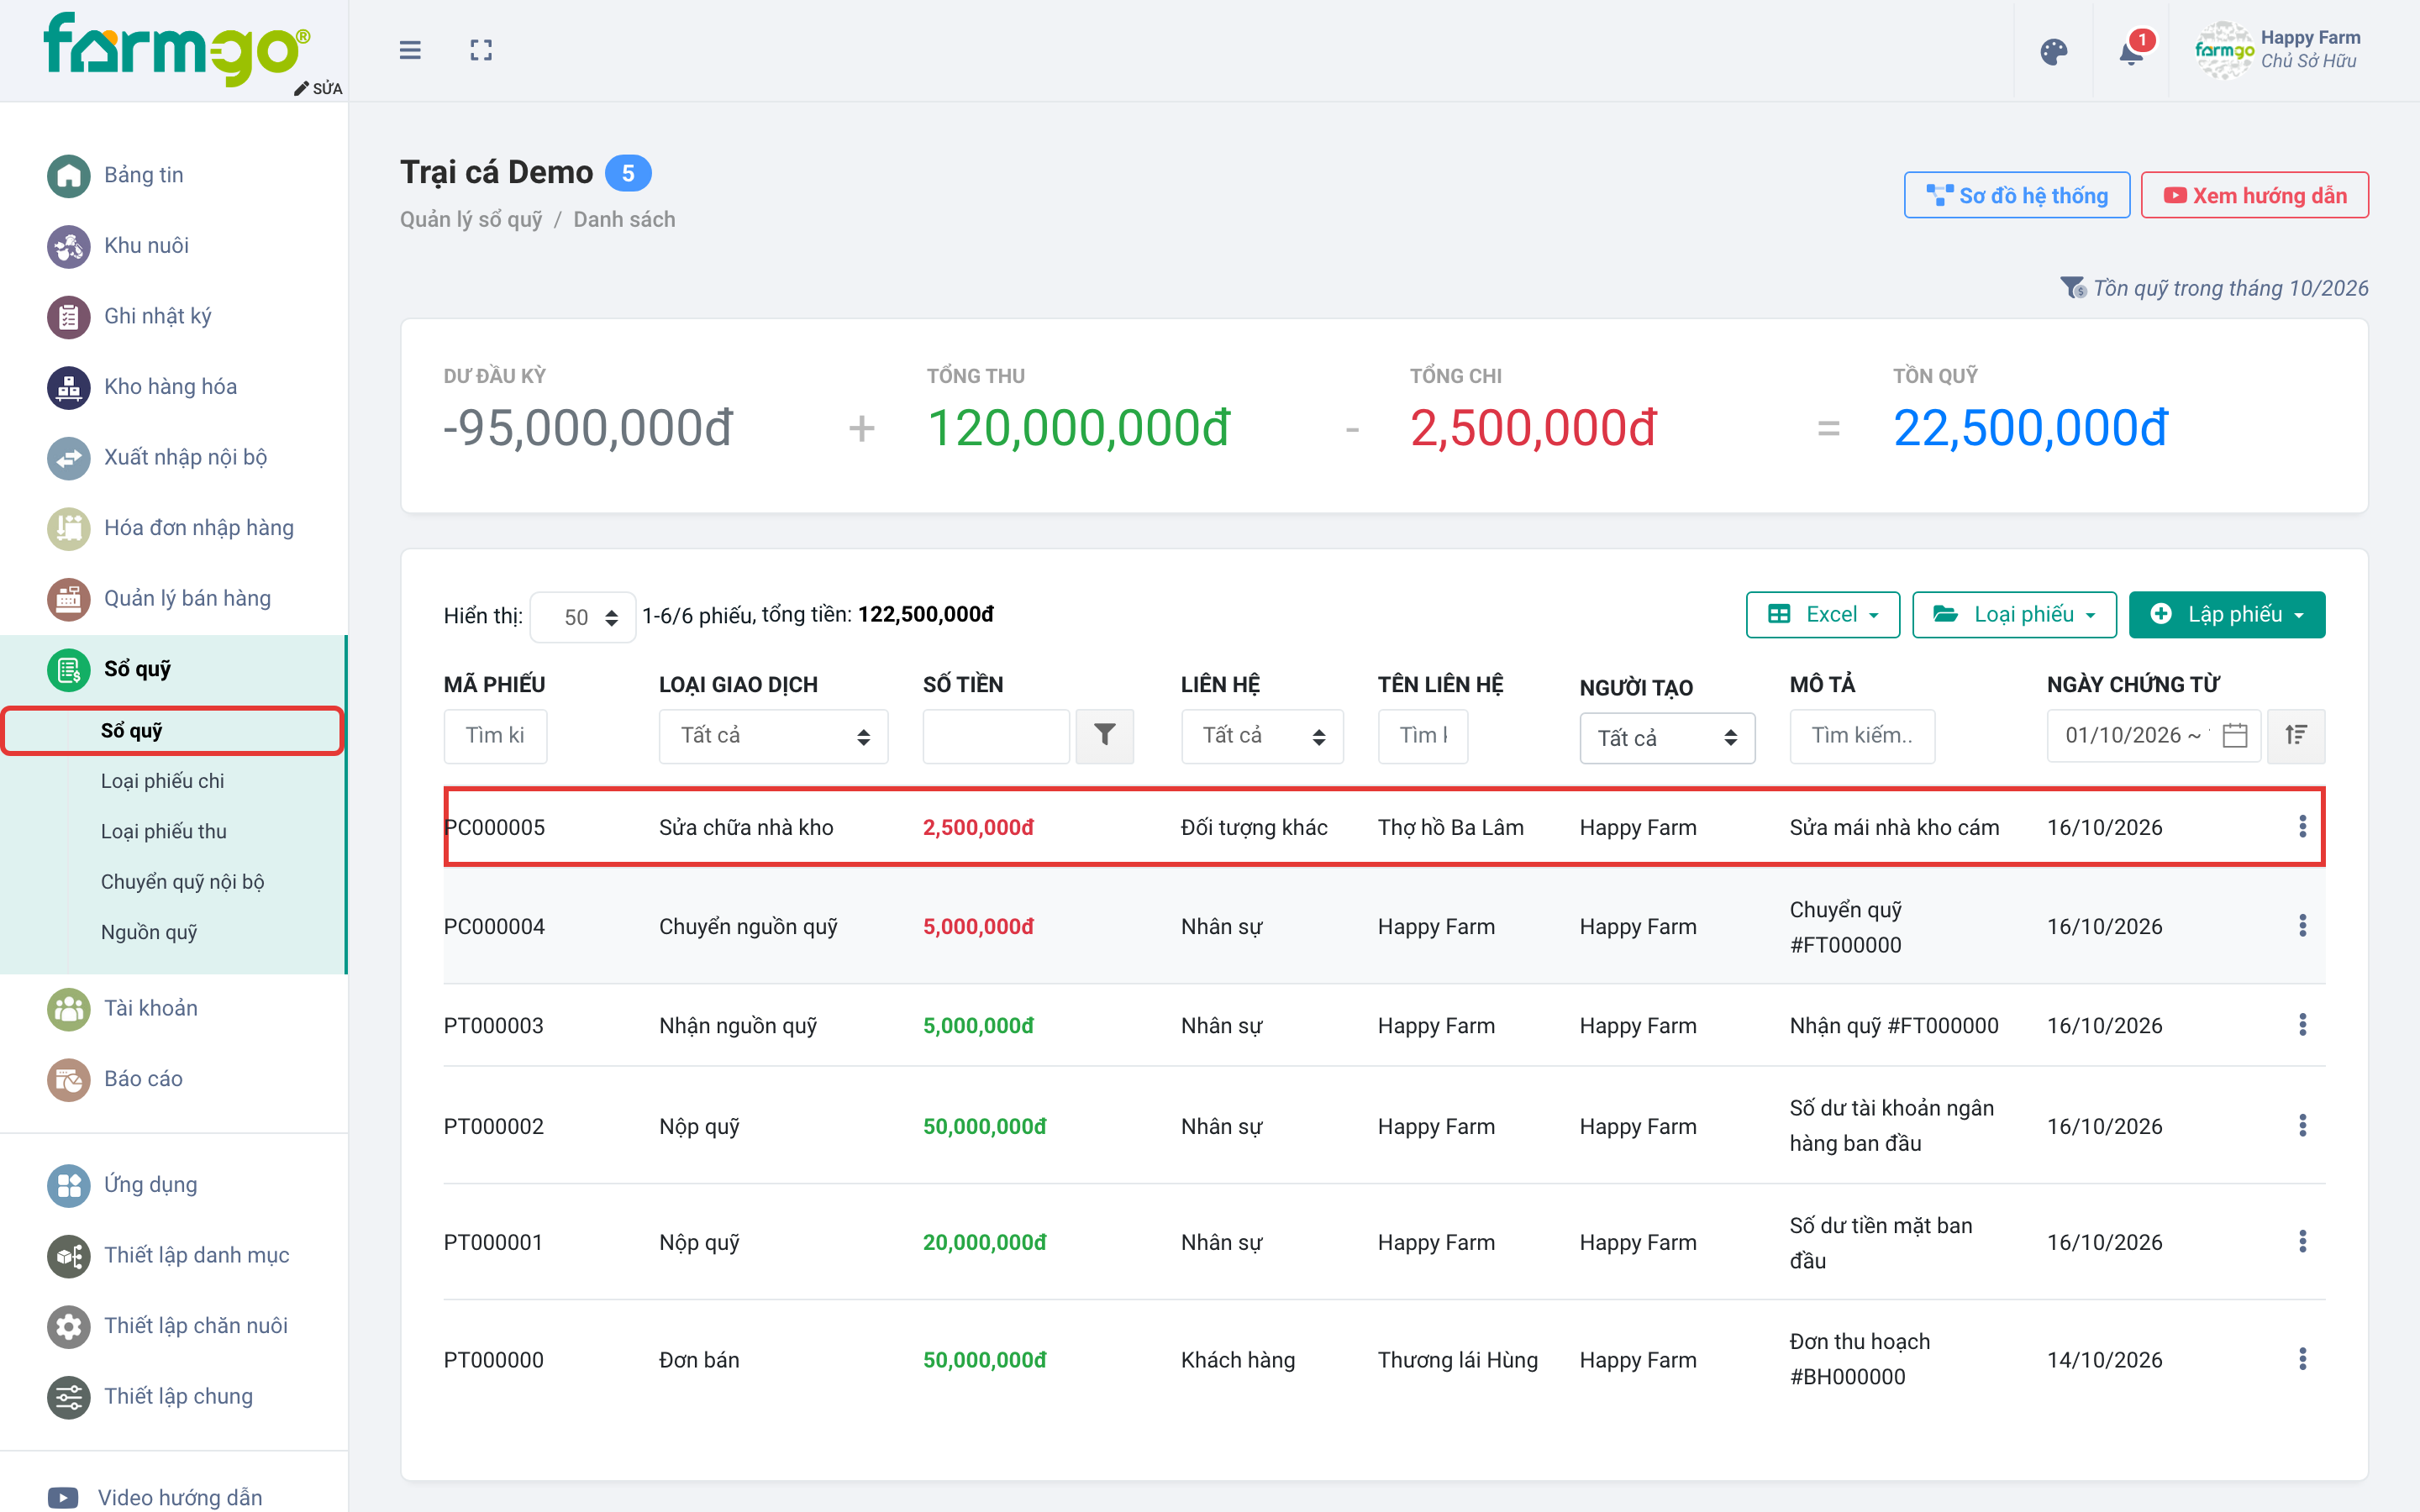Select Chuyển quỹ nội bộ submenu item
The image size is (2420, 1512).
click(x=182, y=882)
